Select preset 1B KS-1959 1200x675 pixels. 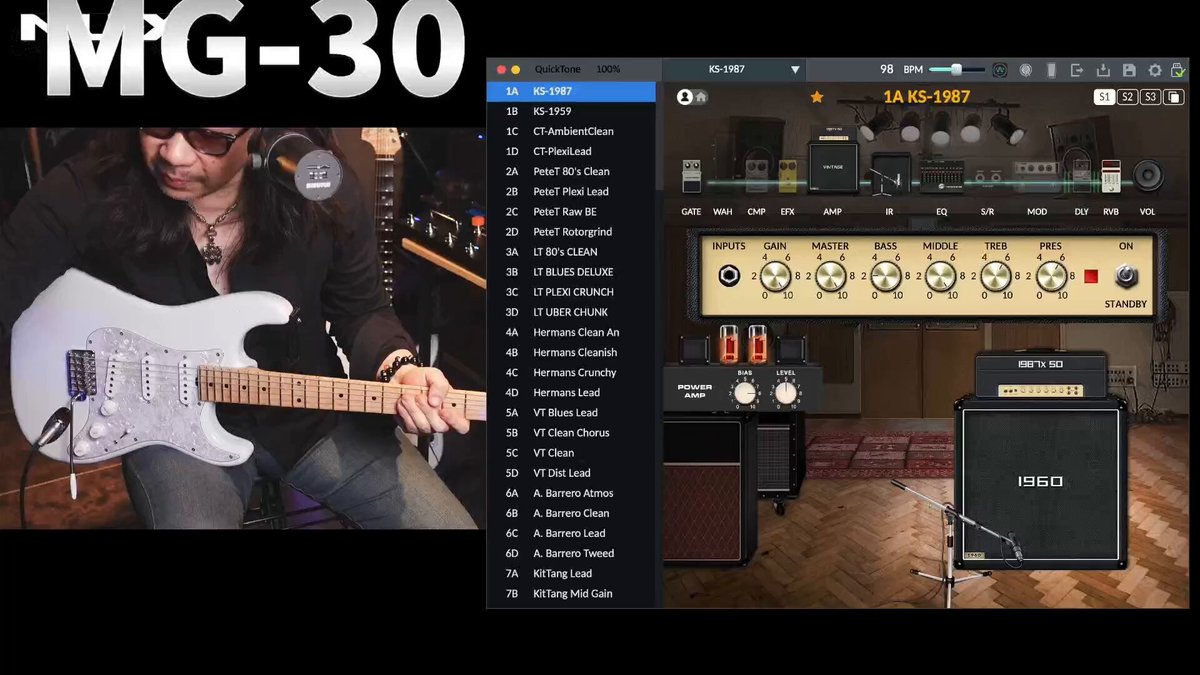tap(571, 111)
